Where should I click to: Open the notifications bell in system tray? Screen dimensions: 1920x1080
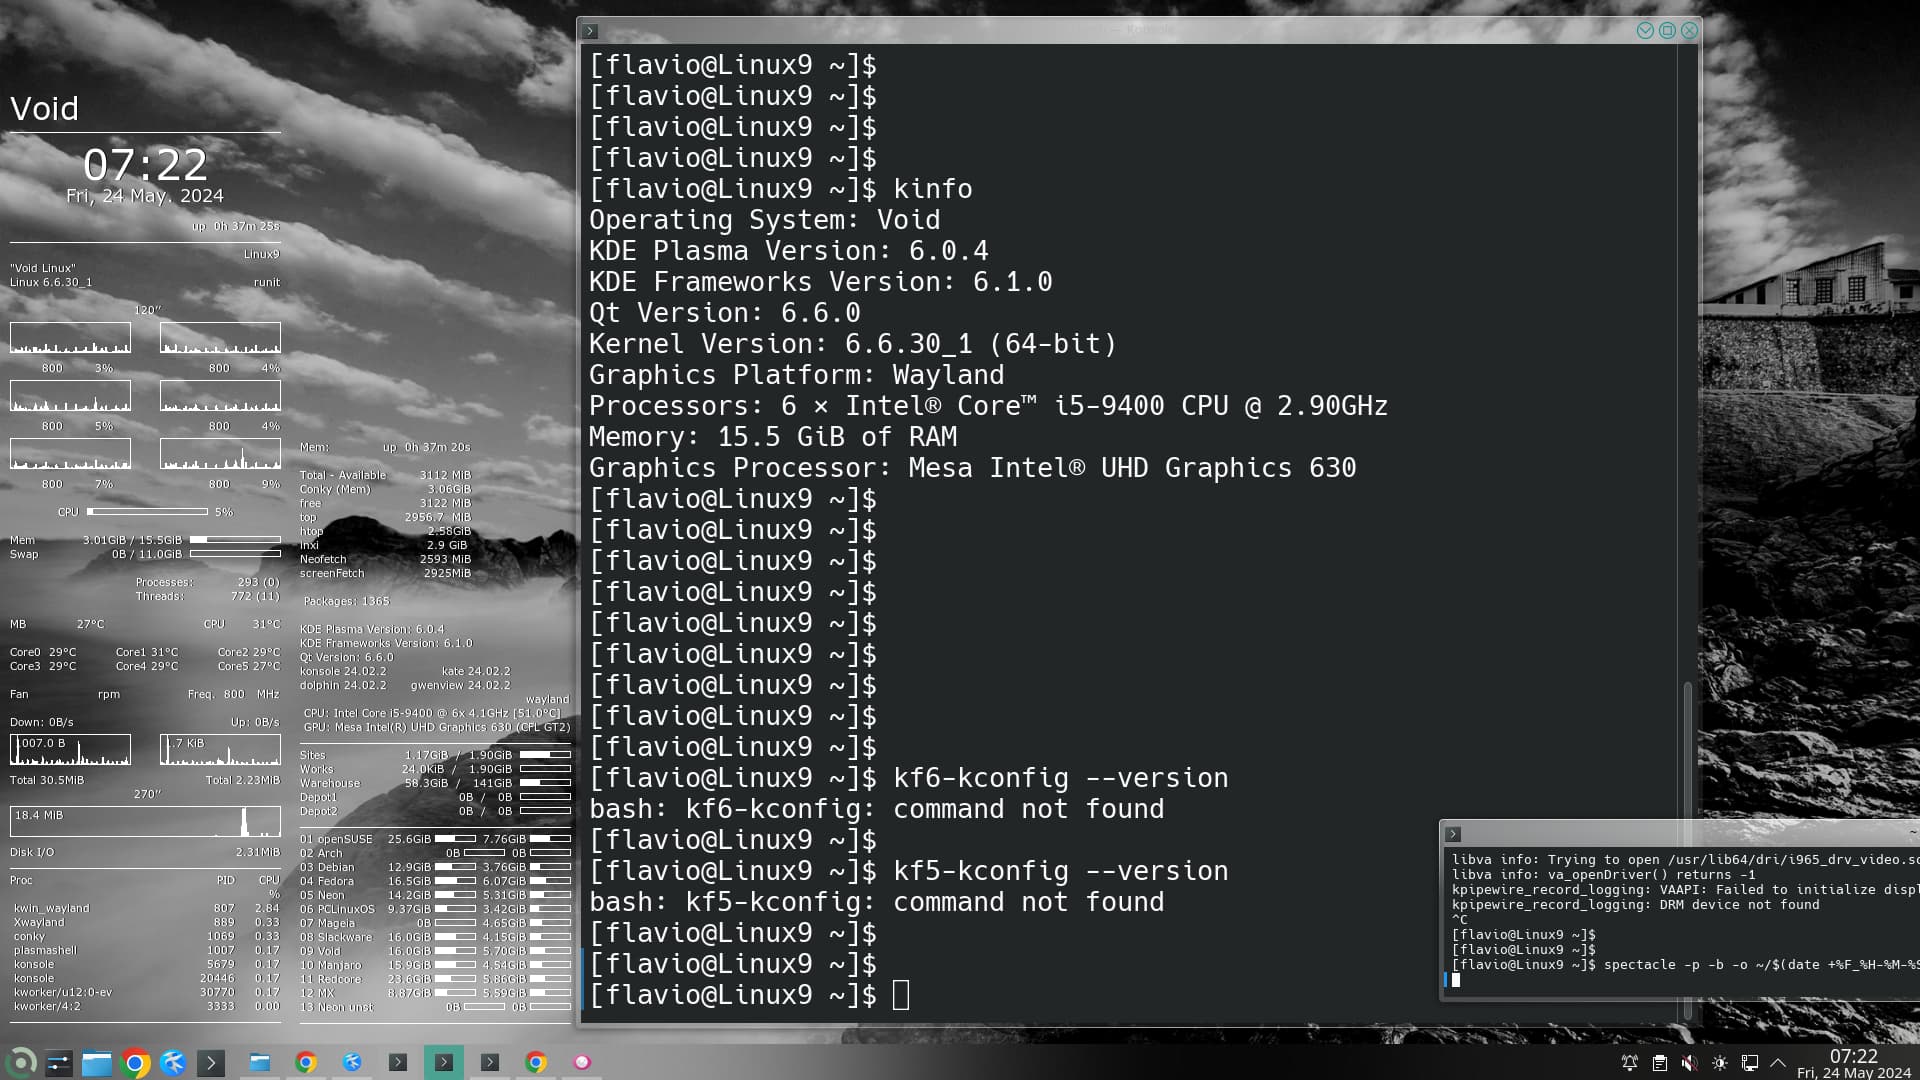coord(1630,1063)
